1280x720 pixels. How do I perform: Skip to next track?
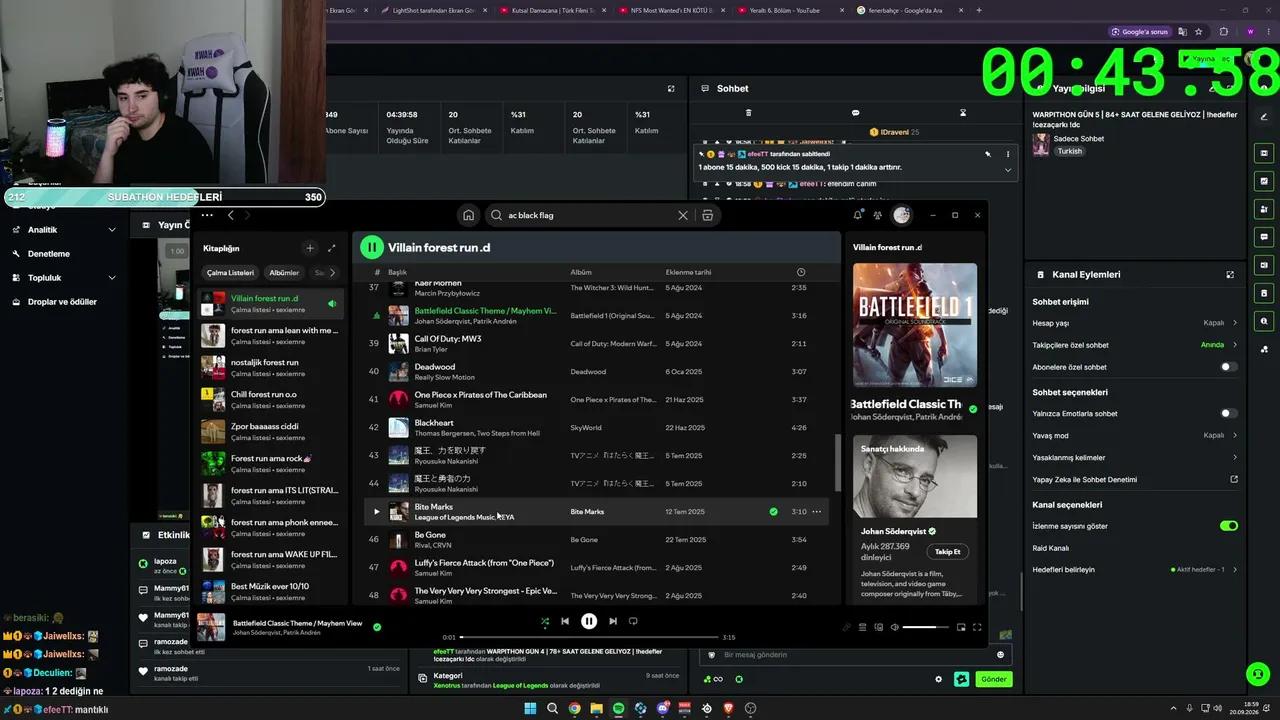point(613,621)
